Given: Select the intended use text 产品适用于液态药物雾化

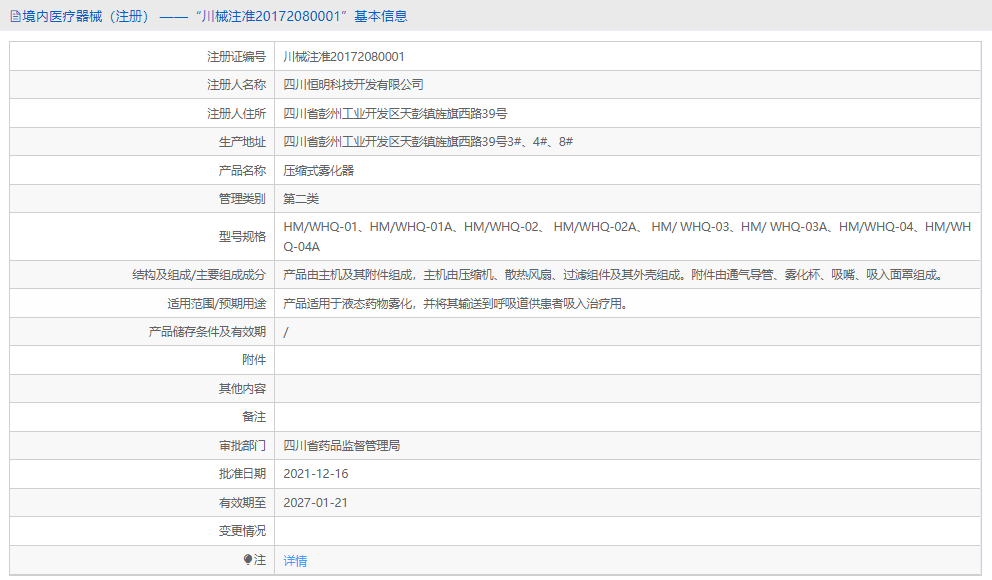Looking at the screenshot, I should (x=456, y=304).
